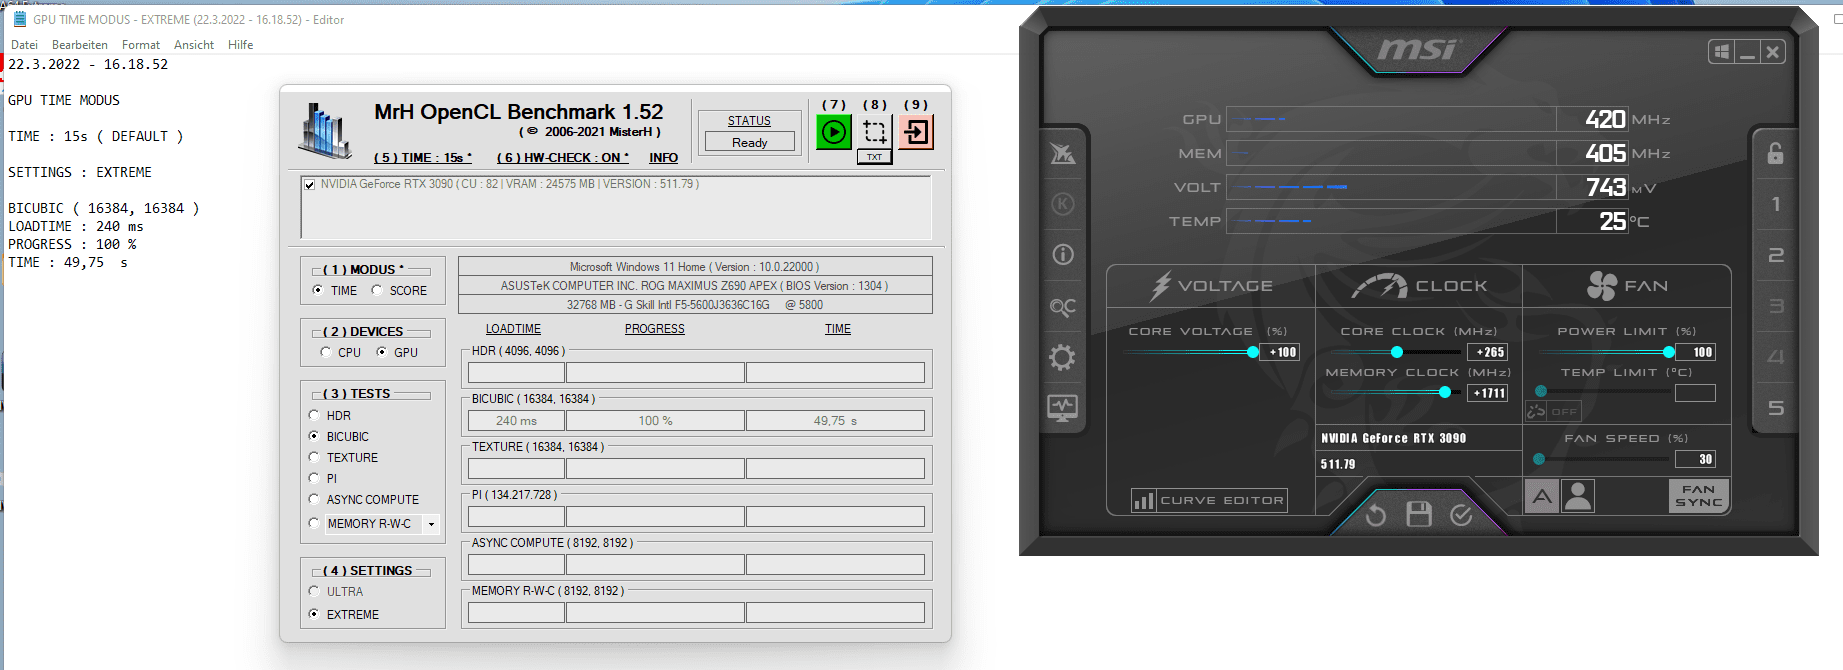This screenshot has width=1843, height=670.
Task: Click the pink exit icon (9)
Action: coord(916,132)
